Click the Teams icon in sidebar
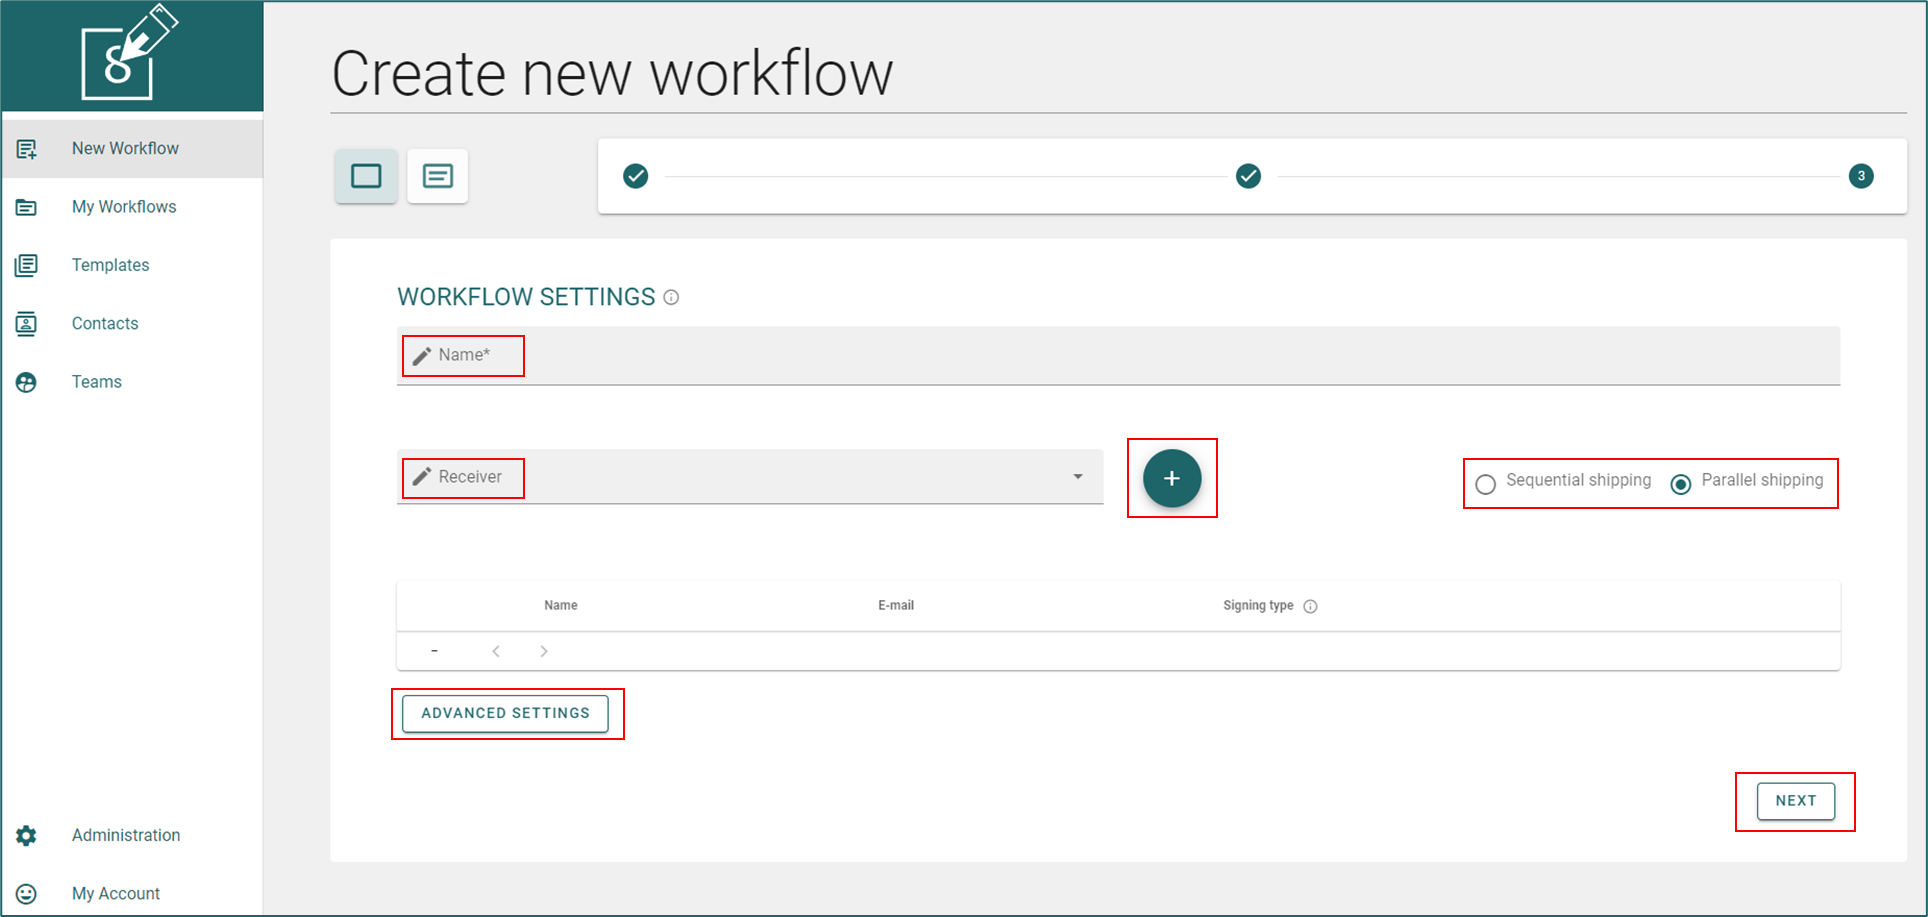The height and width of the screenshot is (917, 1928). click(x=27, y=382)
